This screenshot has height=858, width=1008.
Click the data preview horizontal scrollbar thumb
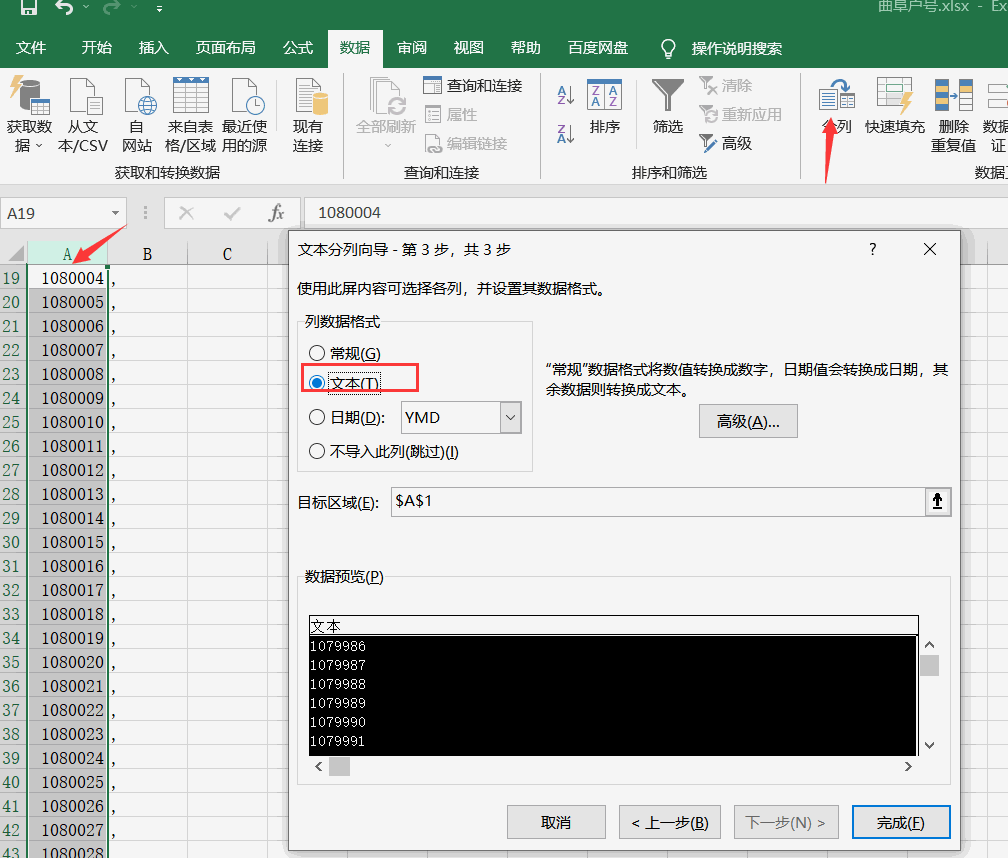tap(339, 767)
